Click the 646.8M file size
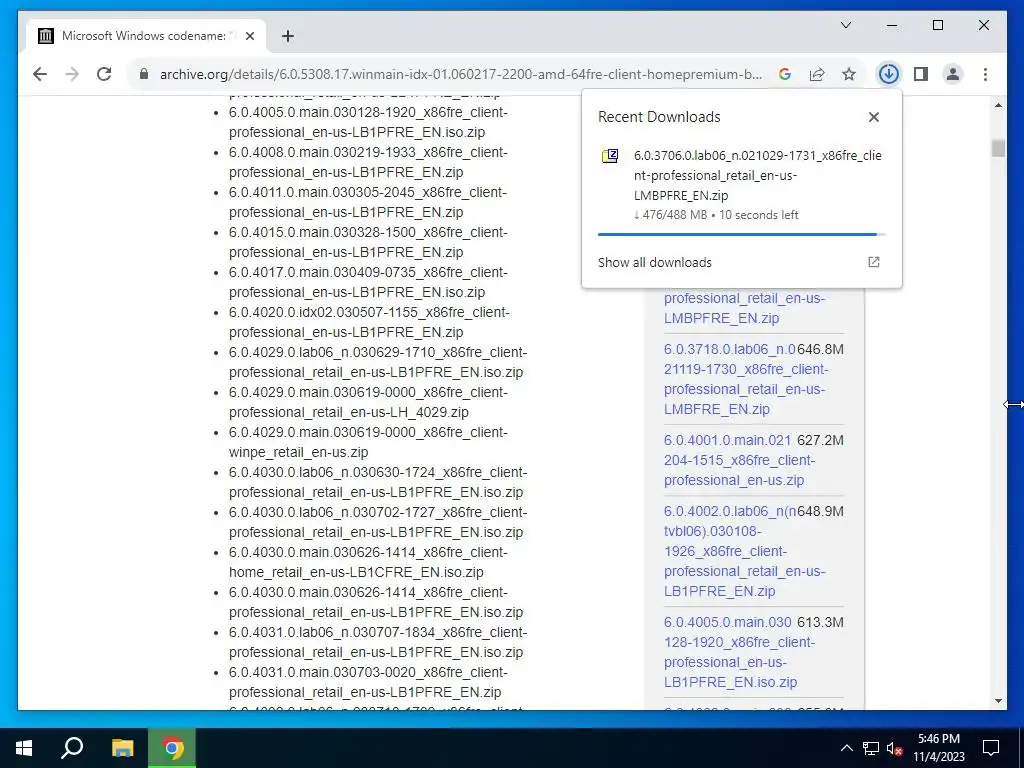 820,349
